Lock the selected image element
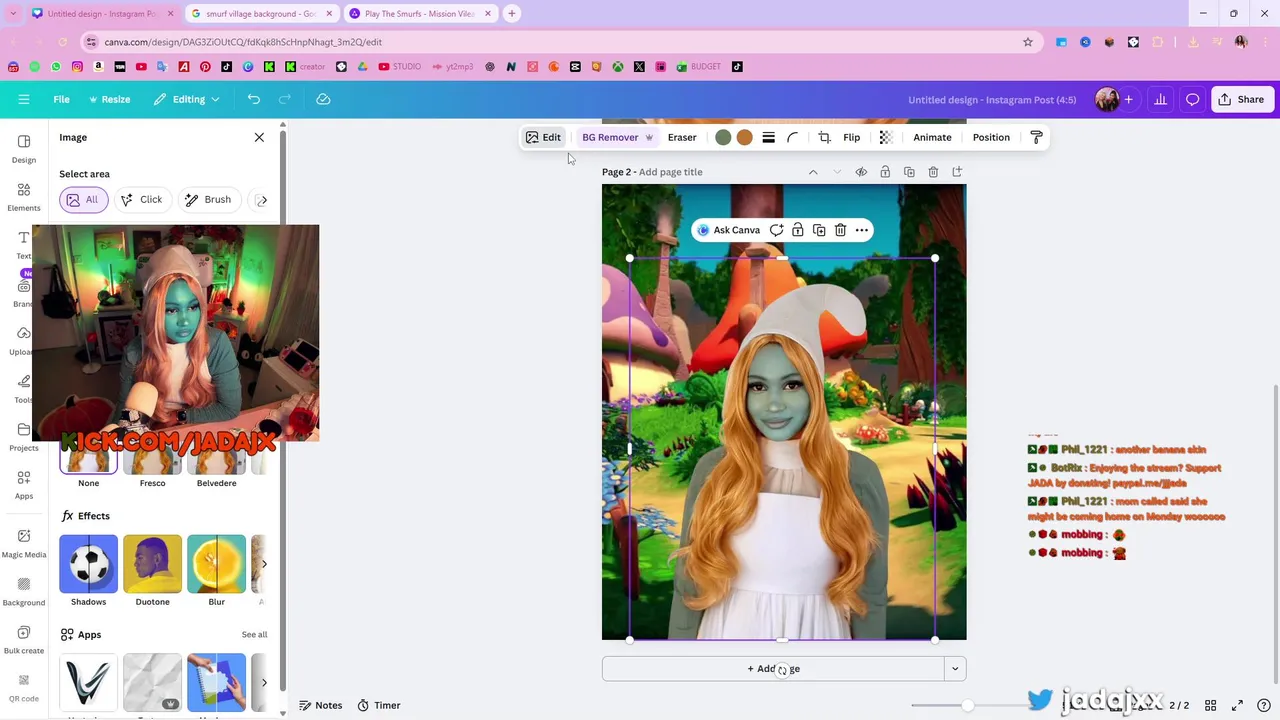Screen dimensions: 1280x720 click(x=797, y=230)
